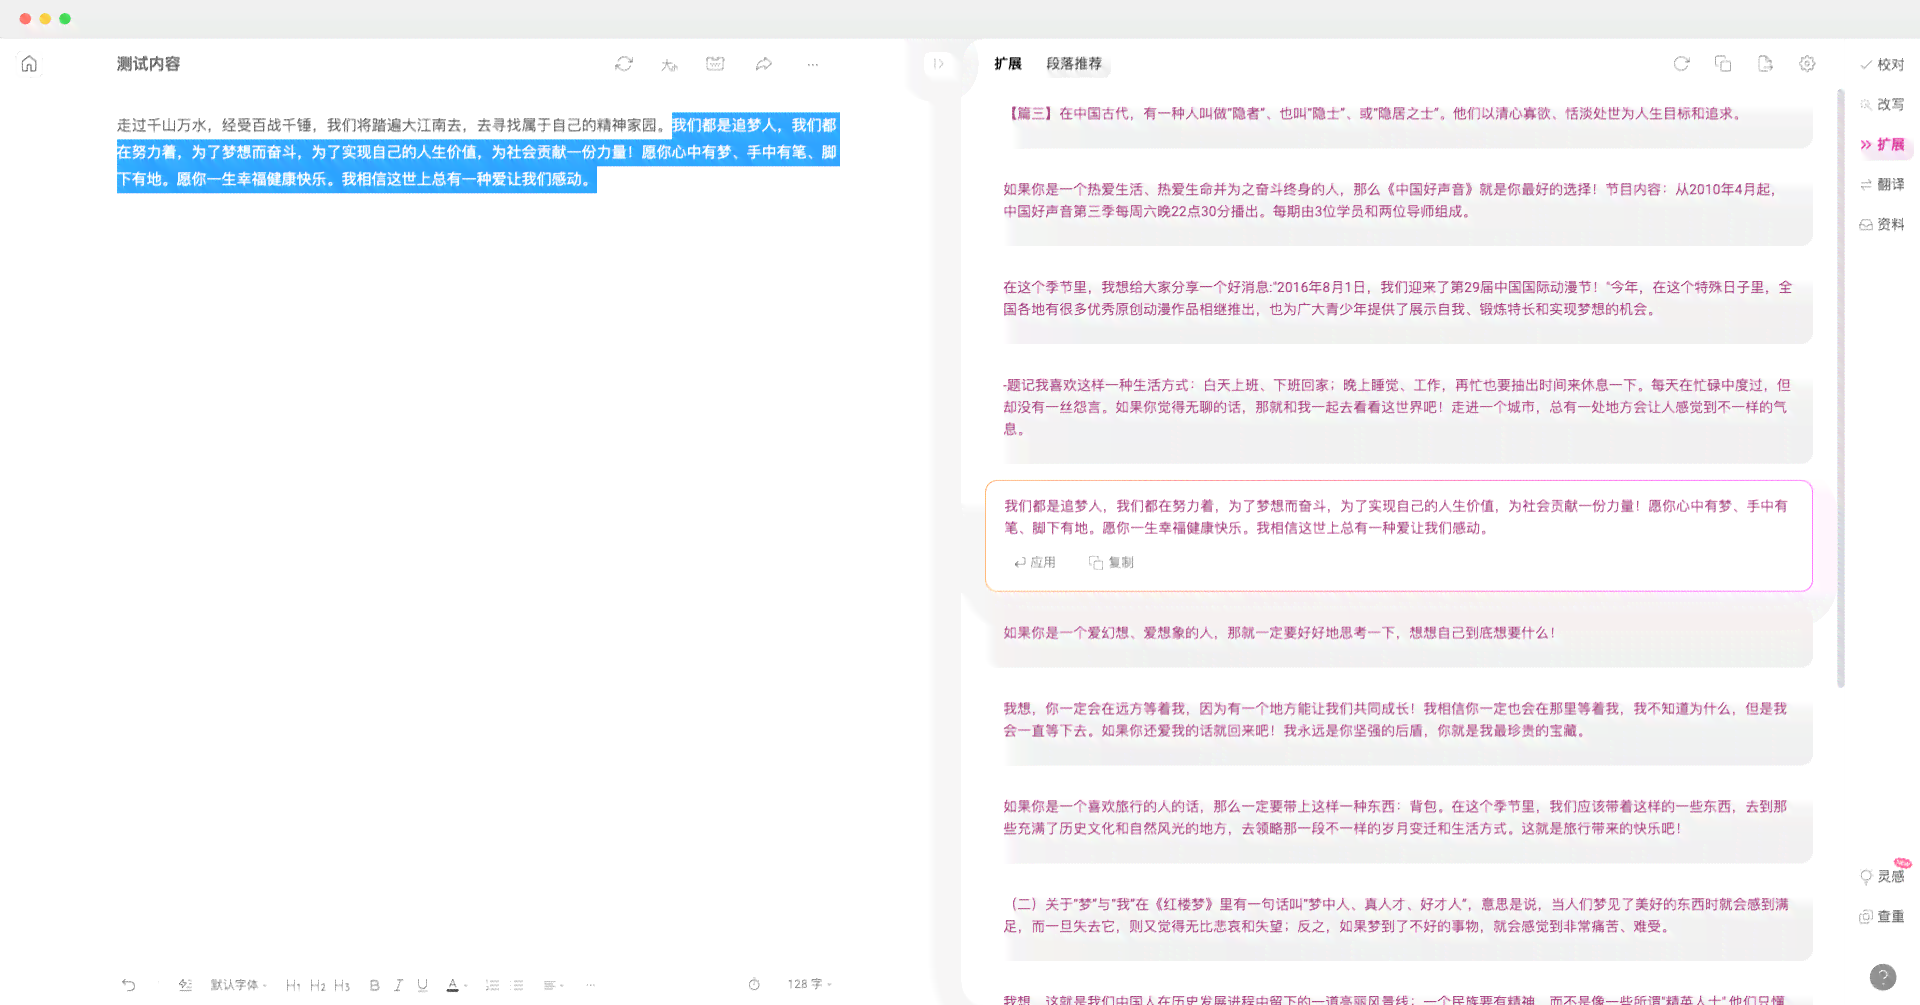1920x1005 pixels.
Task: Click 应用 to apply the suggestion
Action: coord(1035,563)
